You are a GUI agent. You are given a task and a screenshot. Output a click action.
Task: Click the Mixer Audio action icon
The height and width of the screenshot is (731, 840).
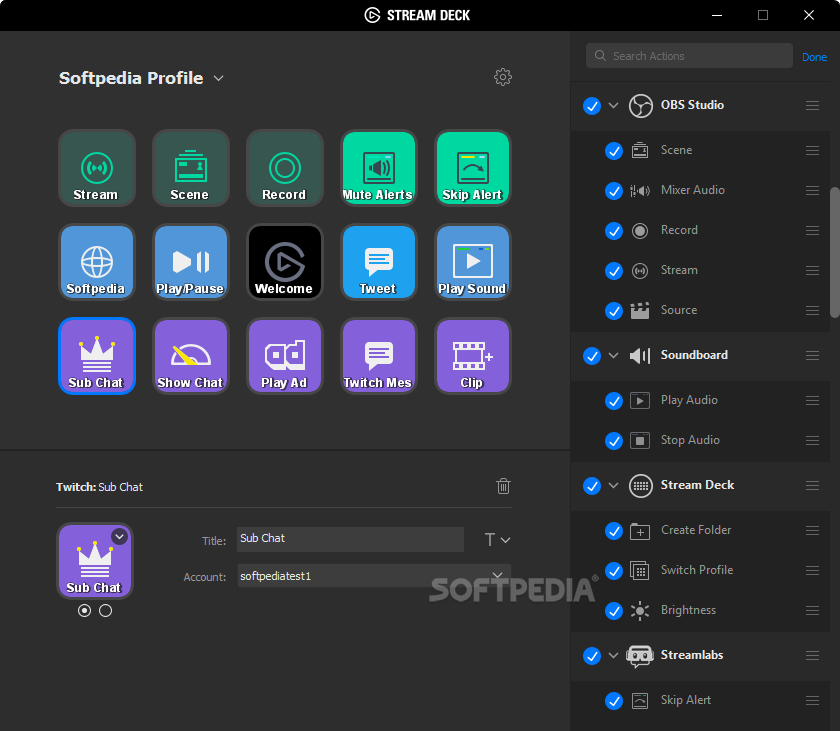tap(640, 191)
